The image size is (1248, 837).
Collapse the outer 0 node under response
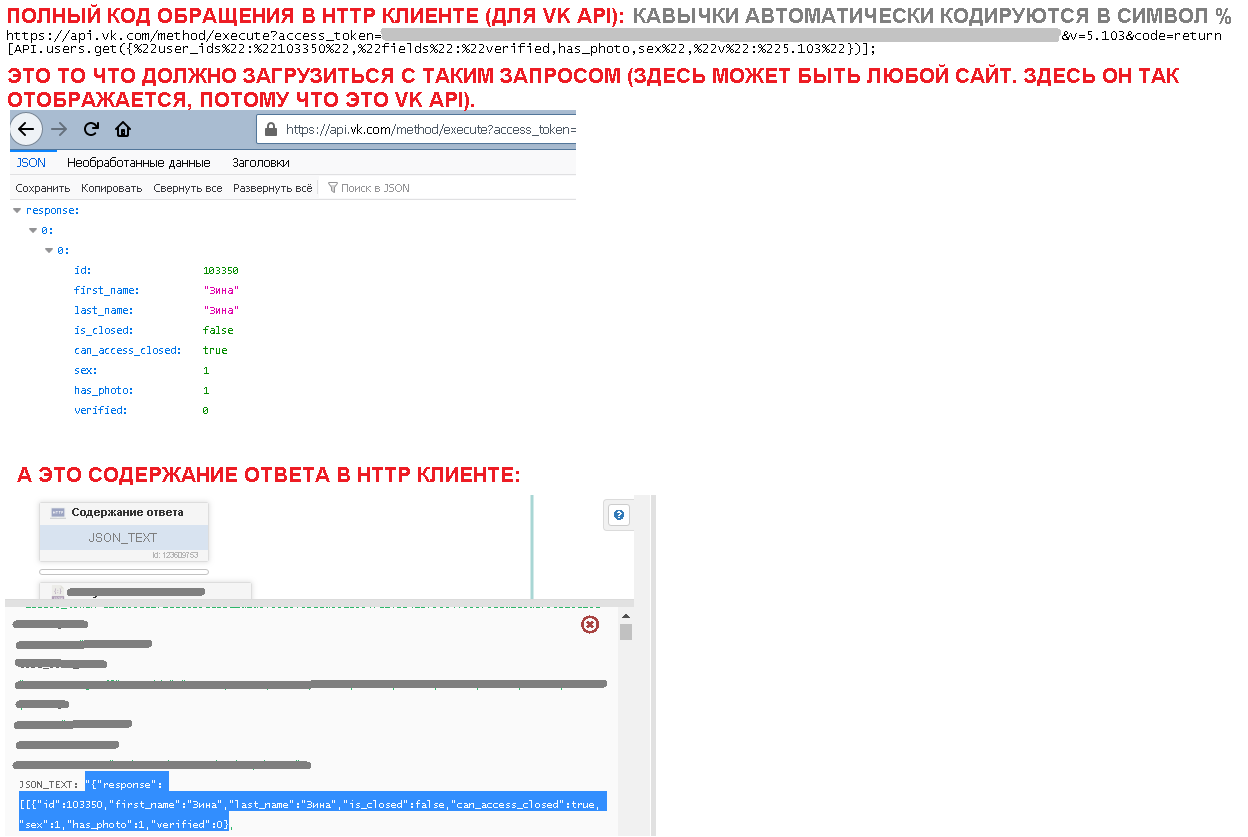click(x=33, y=230)
